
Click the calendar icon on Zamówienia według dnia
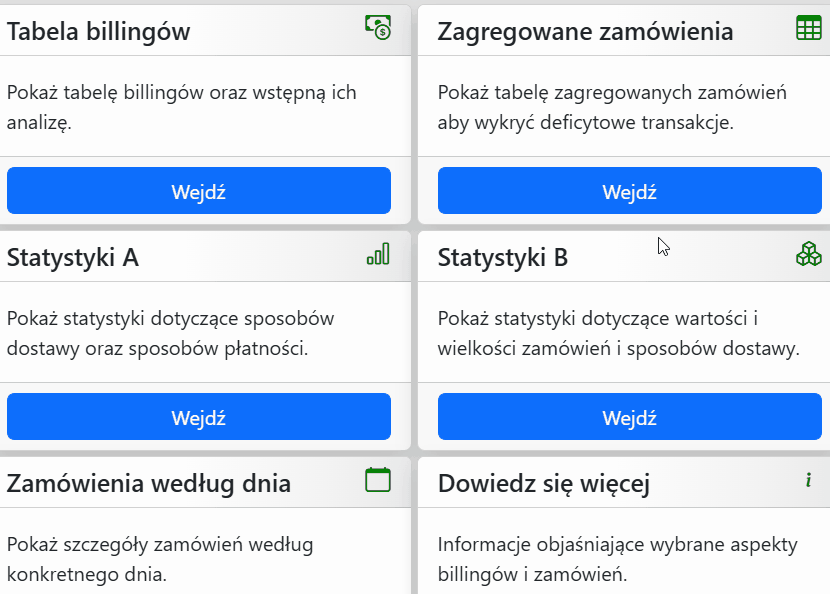tap(378, 480)
